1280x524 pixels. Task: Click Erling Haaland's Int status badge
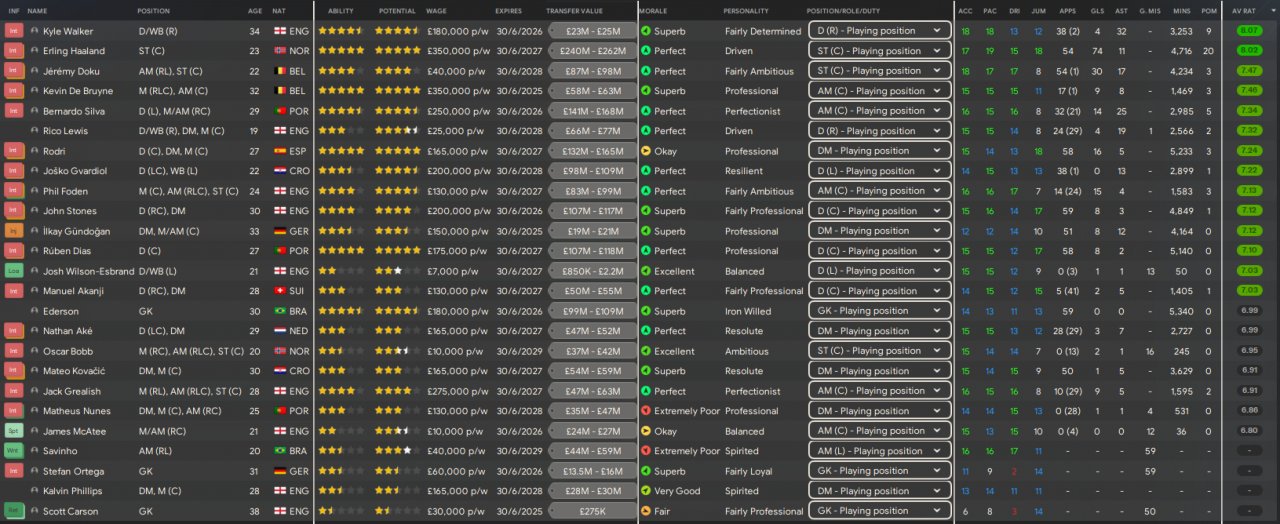[13, 51]
